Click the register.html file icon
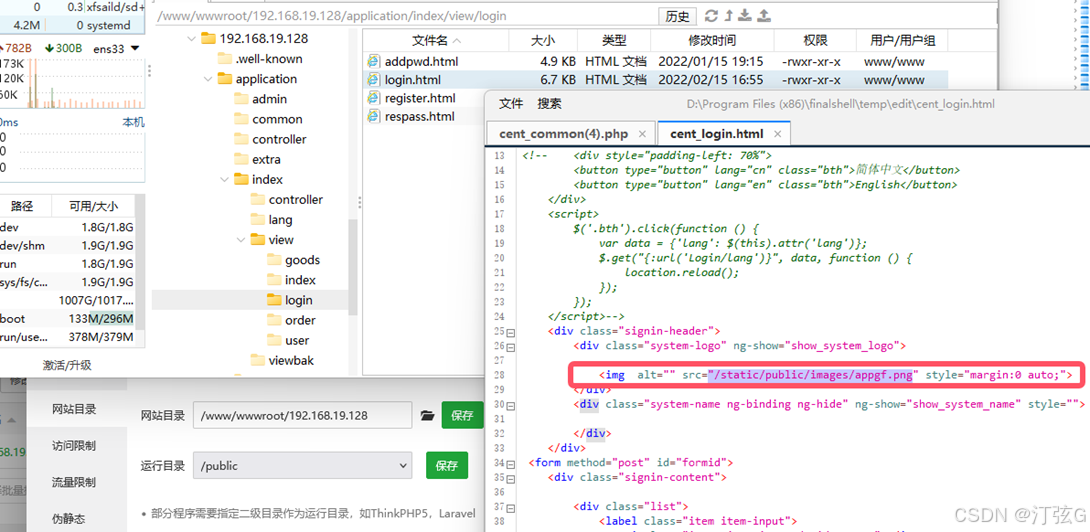The width and height of the screenshot is (1090, 532). click(374, 98)
